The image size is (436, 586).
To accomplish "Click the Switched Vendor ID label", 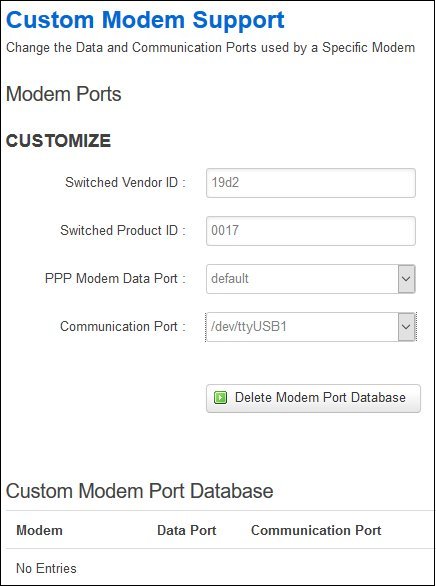I will 126,183.
